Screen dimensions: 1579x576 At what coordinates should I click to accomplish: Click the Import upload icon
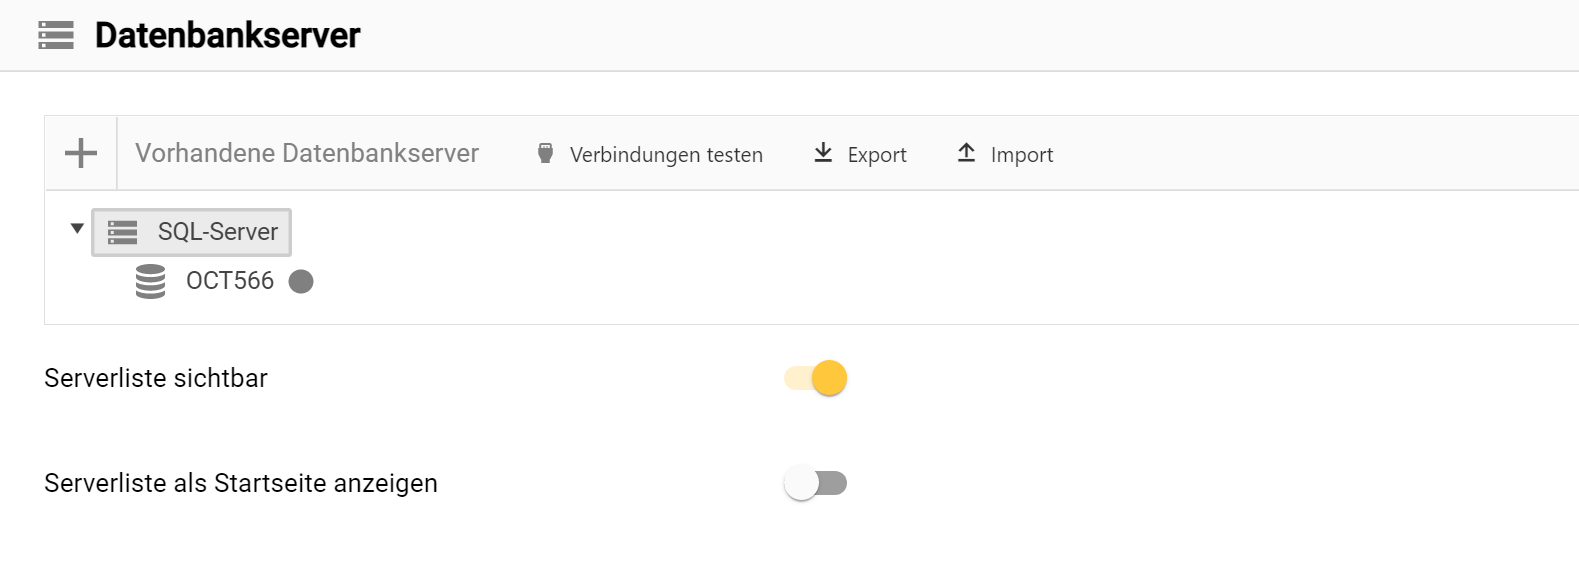coord(965,152)
